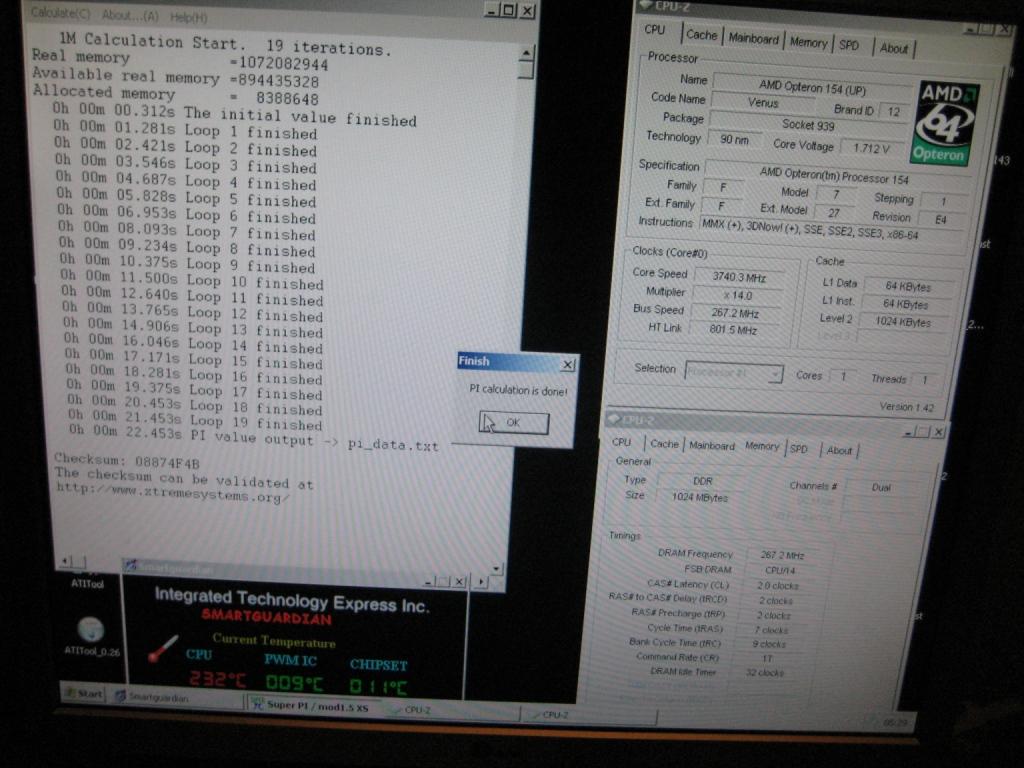The width and height of the screenshot is (1024, 768).
Task: Click the Name field AMD Opteron 154 (UP)
Action: (x=812, y=87)
